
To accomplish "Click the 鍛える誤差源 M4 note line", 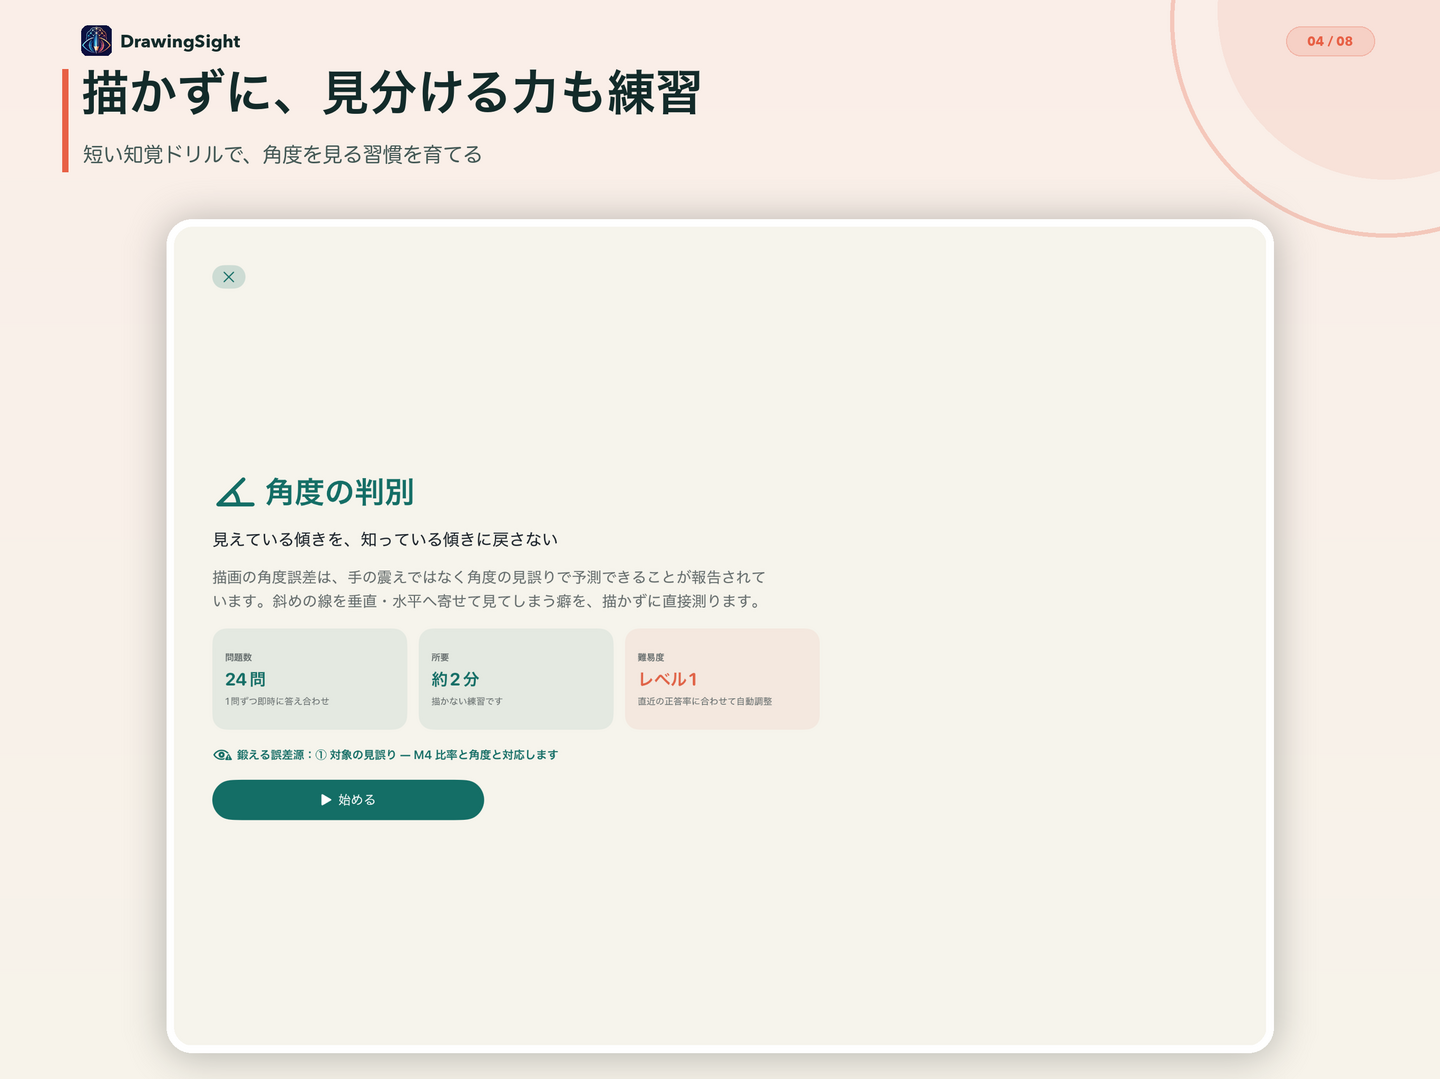I will click(385, 755).
